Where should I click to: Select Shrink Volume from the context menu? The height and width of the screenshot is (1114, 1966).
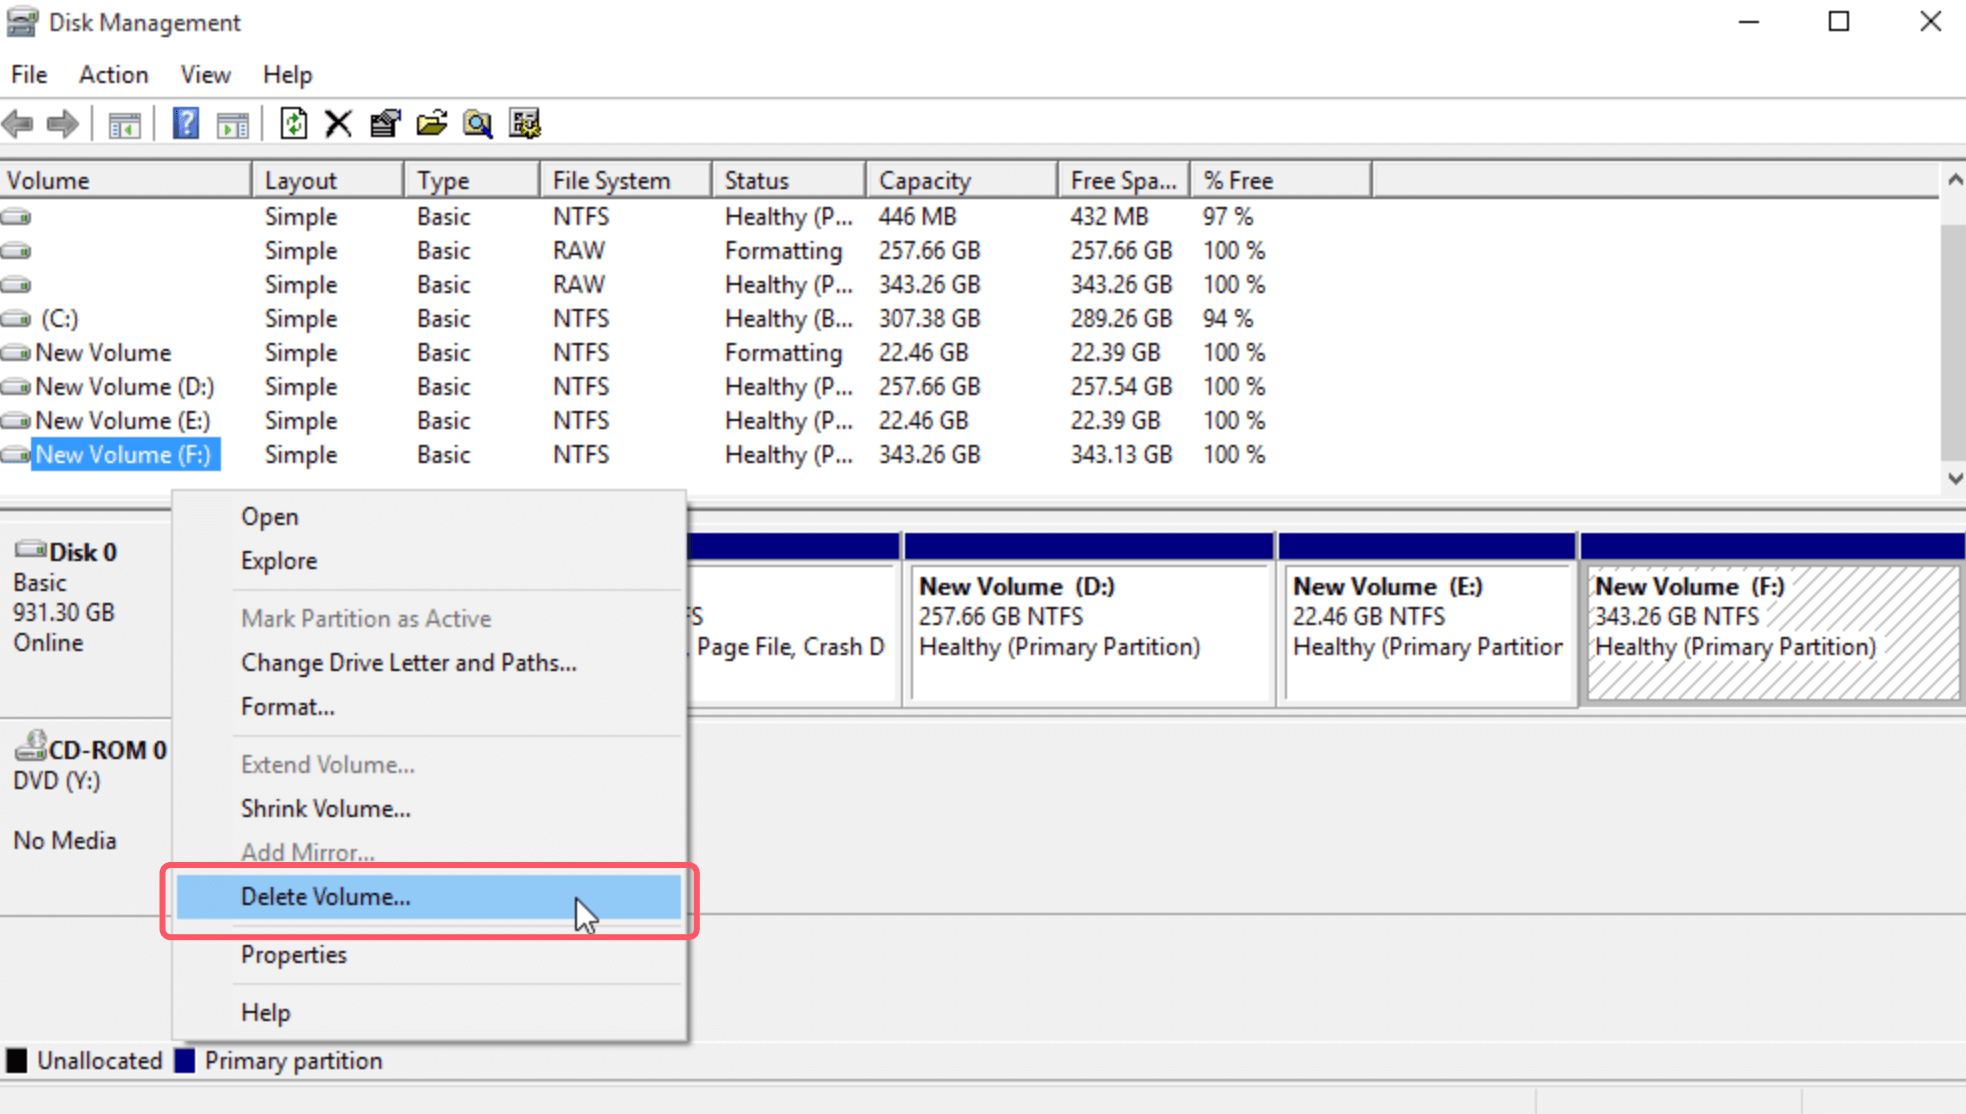pos(325,808)
